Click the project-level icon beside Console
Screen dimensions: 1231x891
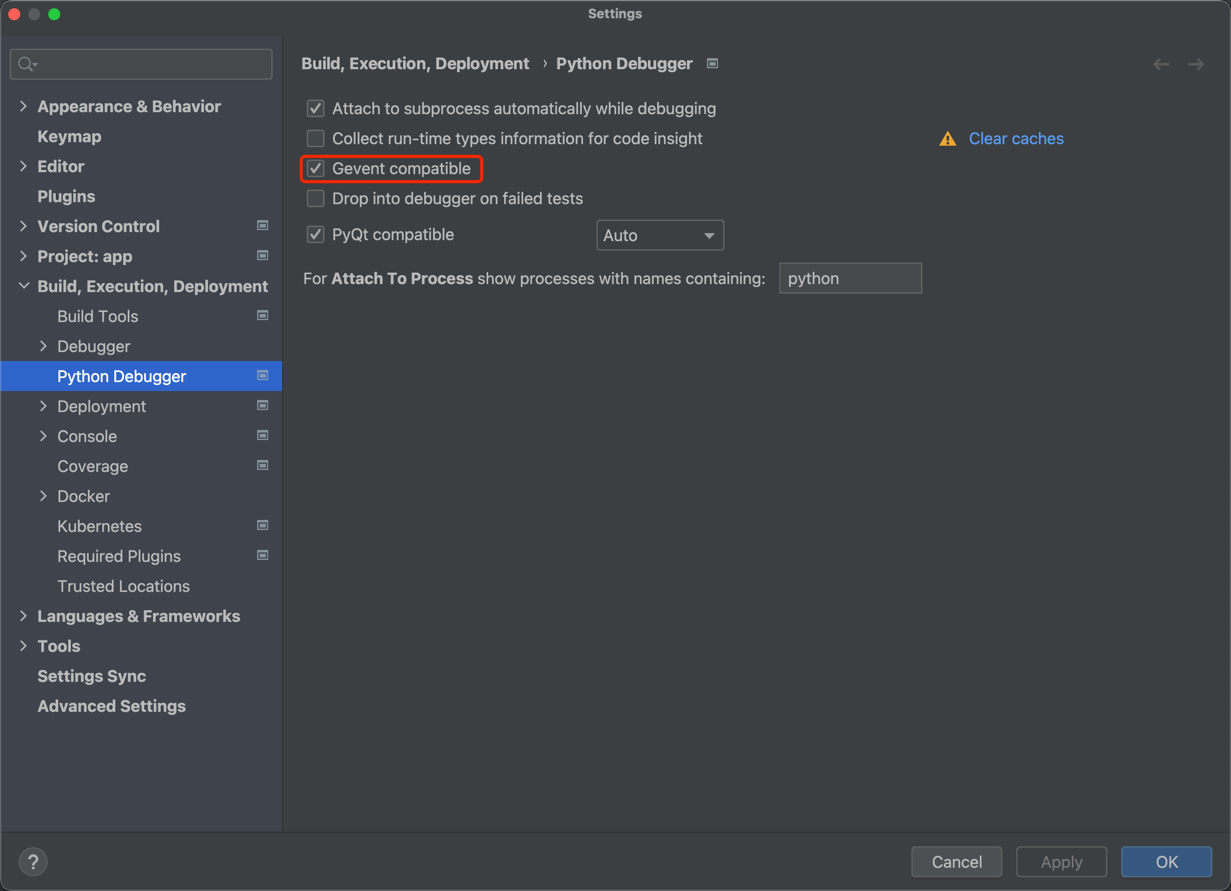click(x=262, y=436)
